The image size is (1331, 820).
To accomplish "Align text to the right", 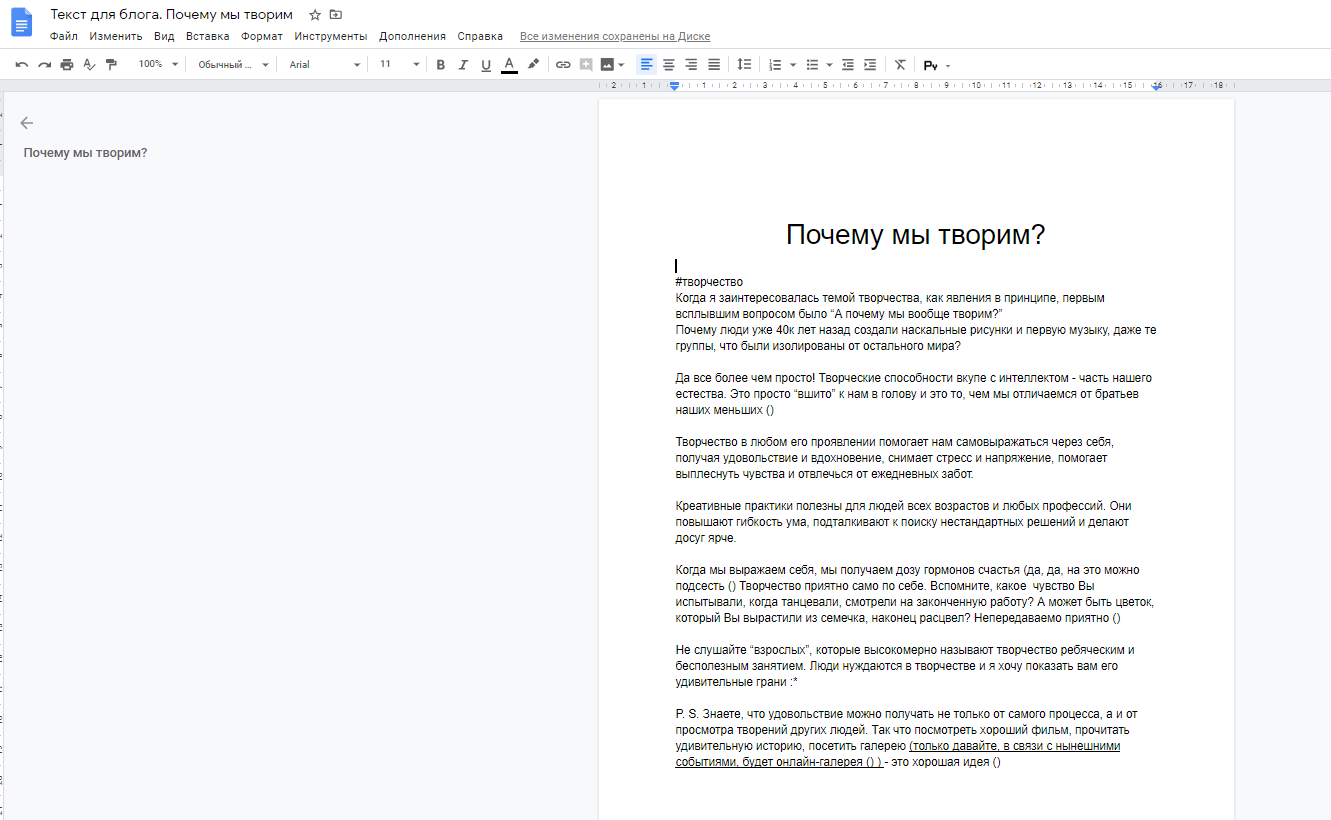I will [x=691, y=64].
